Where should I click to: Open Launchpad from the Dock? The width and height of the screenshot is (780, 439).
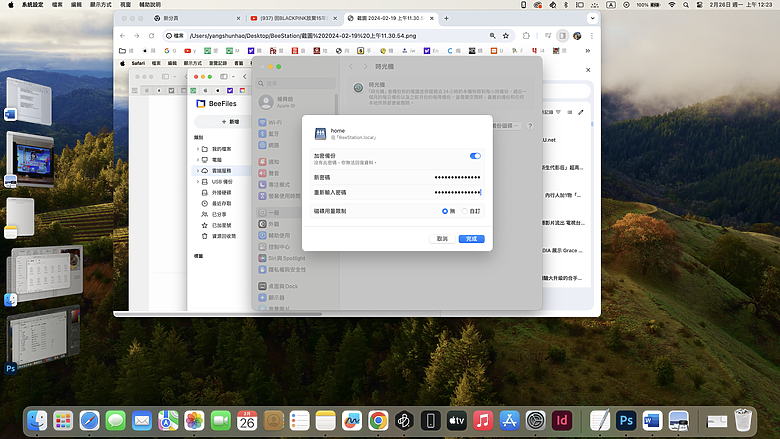point(63,421)
